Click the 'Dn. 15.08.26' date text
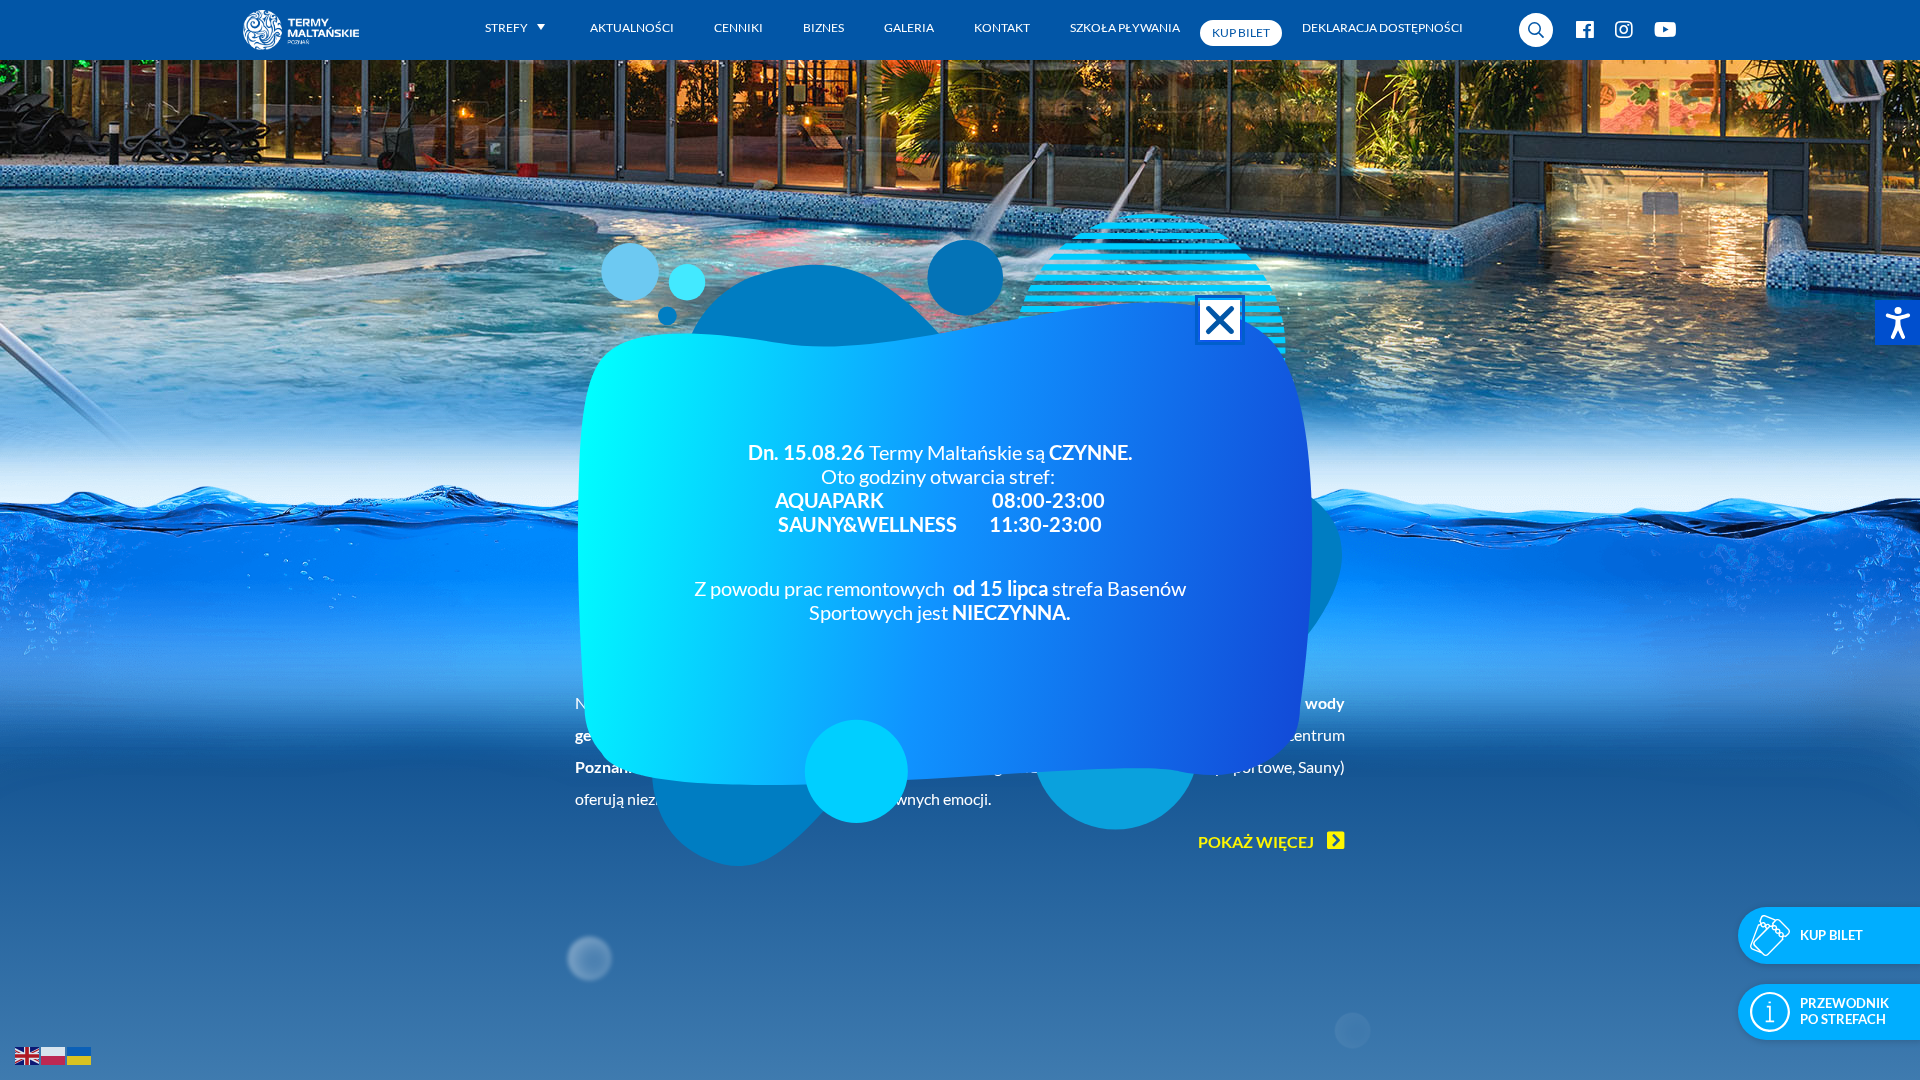 [x=806, y=452]
